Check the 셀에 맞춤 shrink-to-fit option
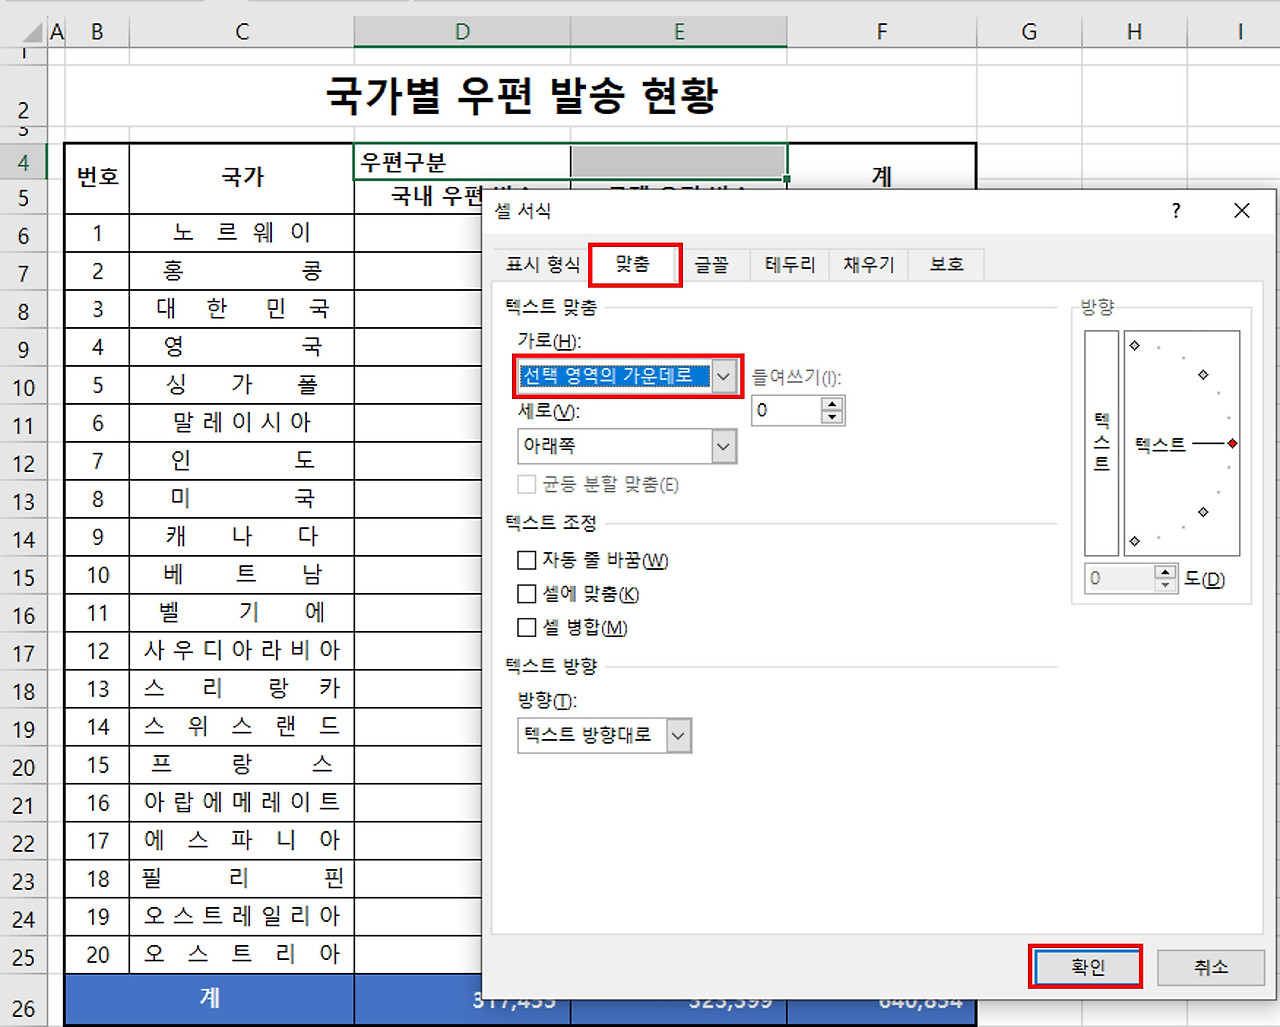Image resolution: width=1280 pixels, height=1027 pixels. tap(527, 594)
